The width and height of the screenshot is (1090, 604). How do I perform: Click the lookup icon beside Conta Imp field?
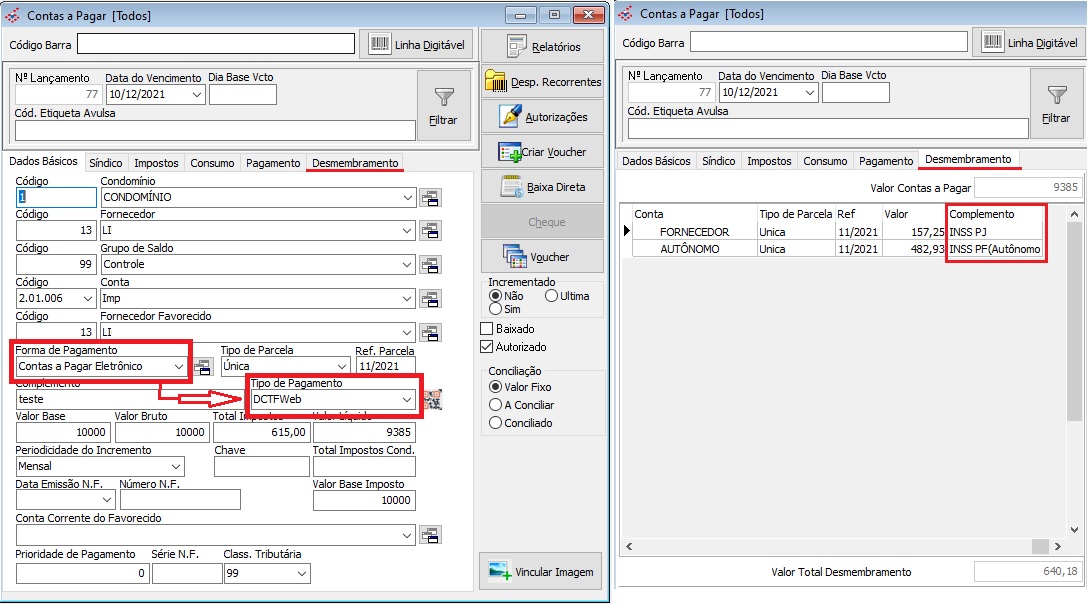tap(430, 299)
